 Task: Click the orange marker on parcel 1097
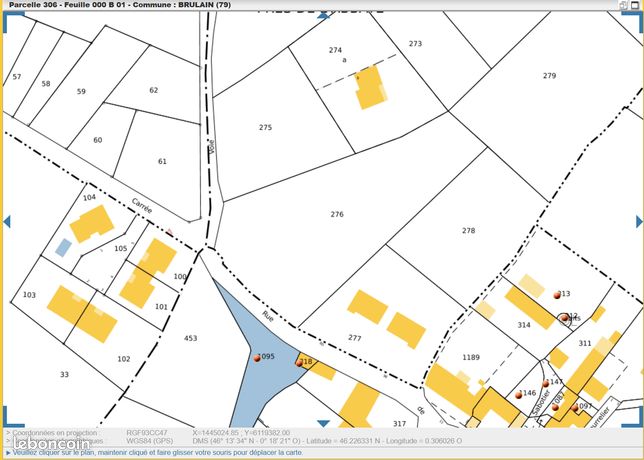click(575, 408)
